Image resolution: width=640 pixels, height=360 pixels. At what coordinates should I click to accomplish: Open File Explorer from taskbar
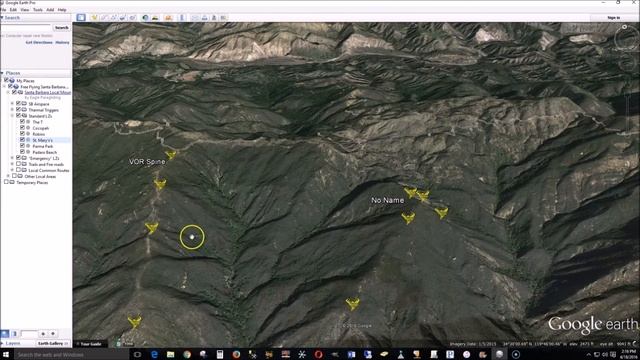click(171, 354)
